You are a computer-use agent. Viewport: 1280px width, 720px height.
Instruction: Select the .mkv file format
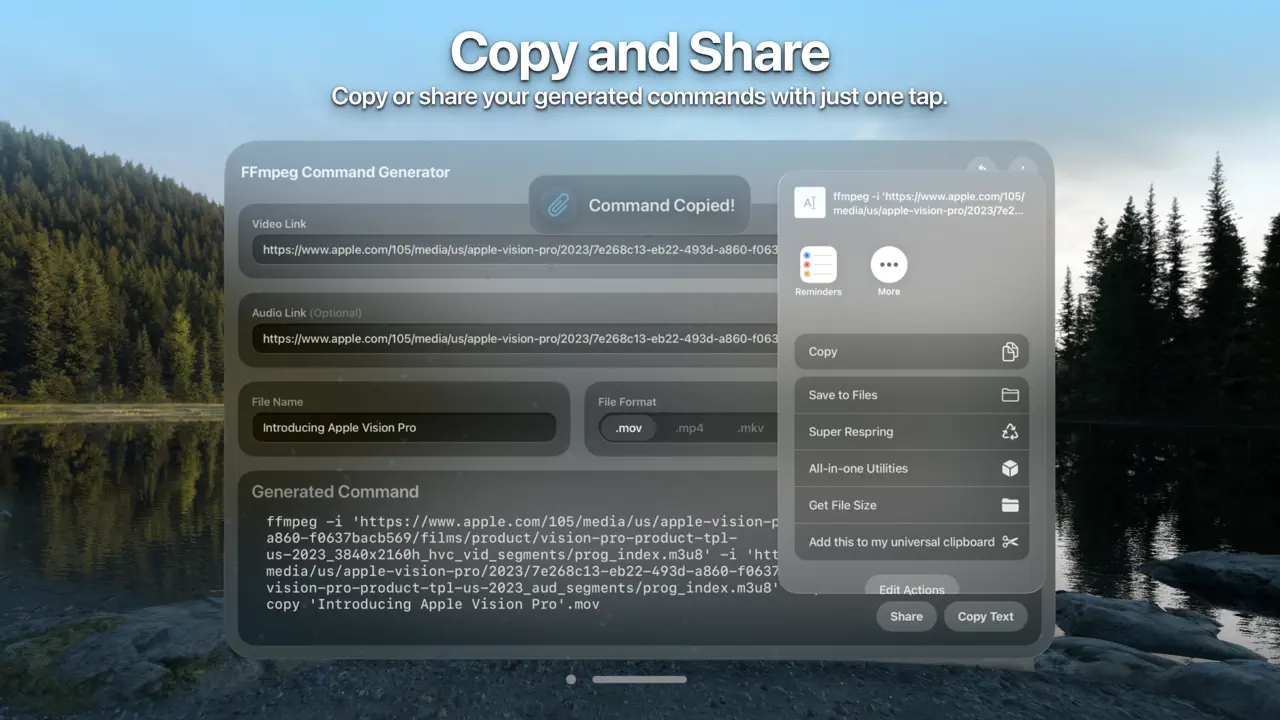pyautogui.click(x=750, y=428)
